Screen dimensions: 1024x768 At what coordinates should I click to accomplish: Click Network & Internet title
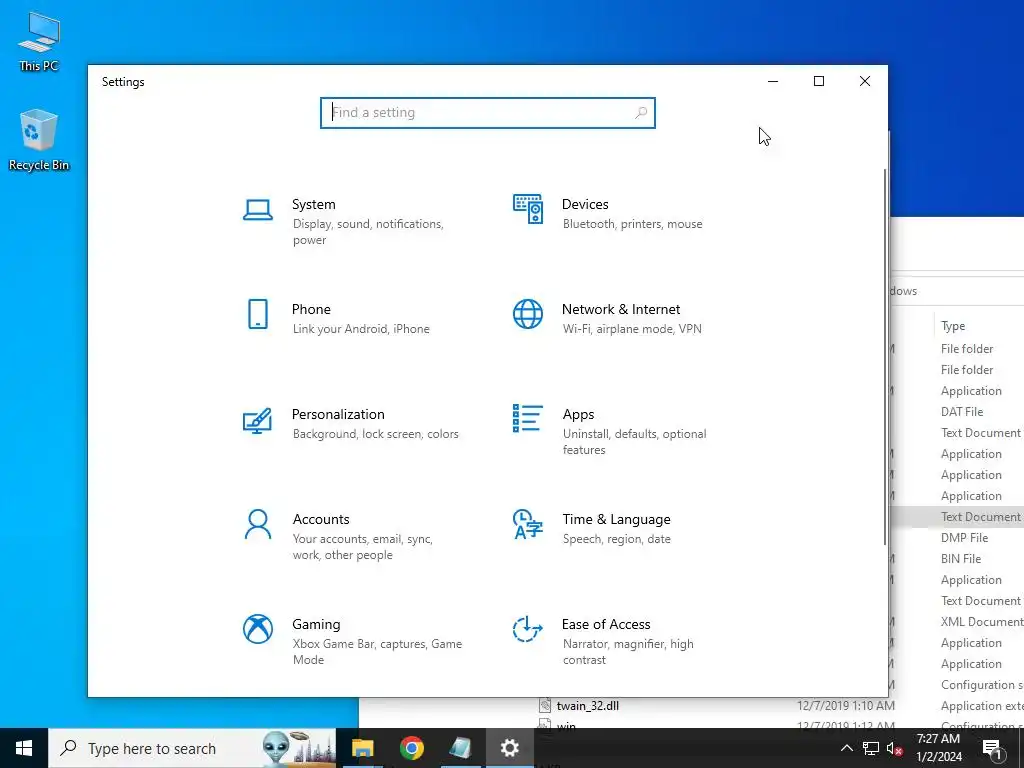coord(621,309)
